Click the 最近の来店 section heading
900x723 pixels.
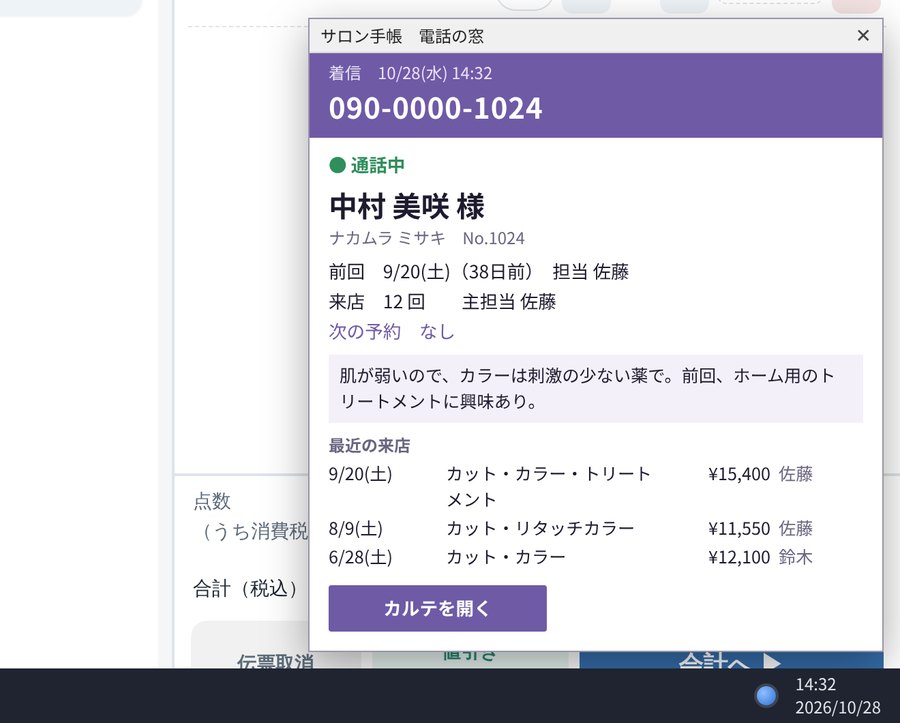[x=369, y=445]
